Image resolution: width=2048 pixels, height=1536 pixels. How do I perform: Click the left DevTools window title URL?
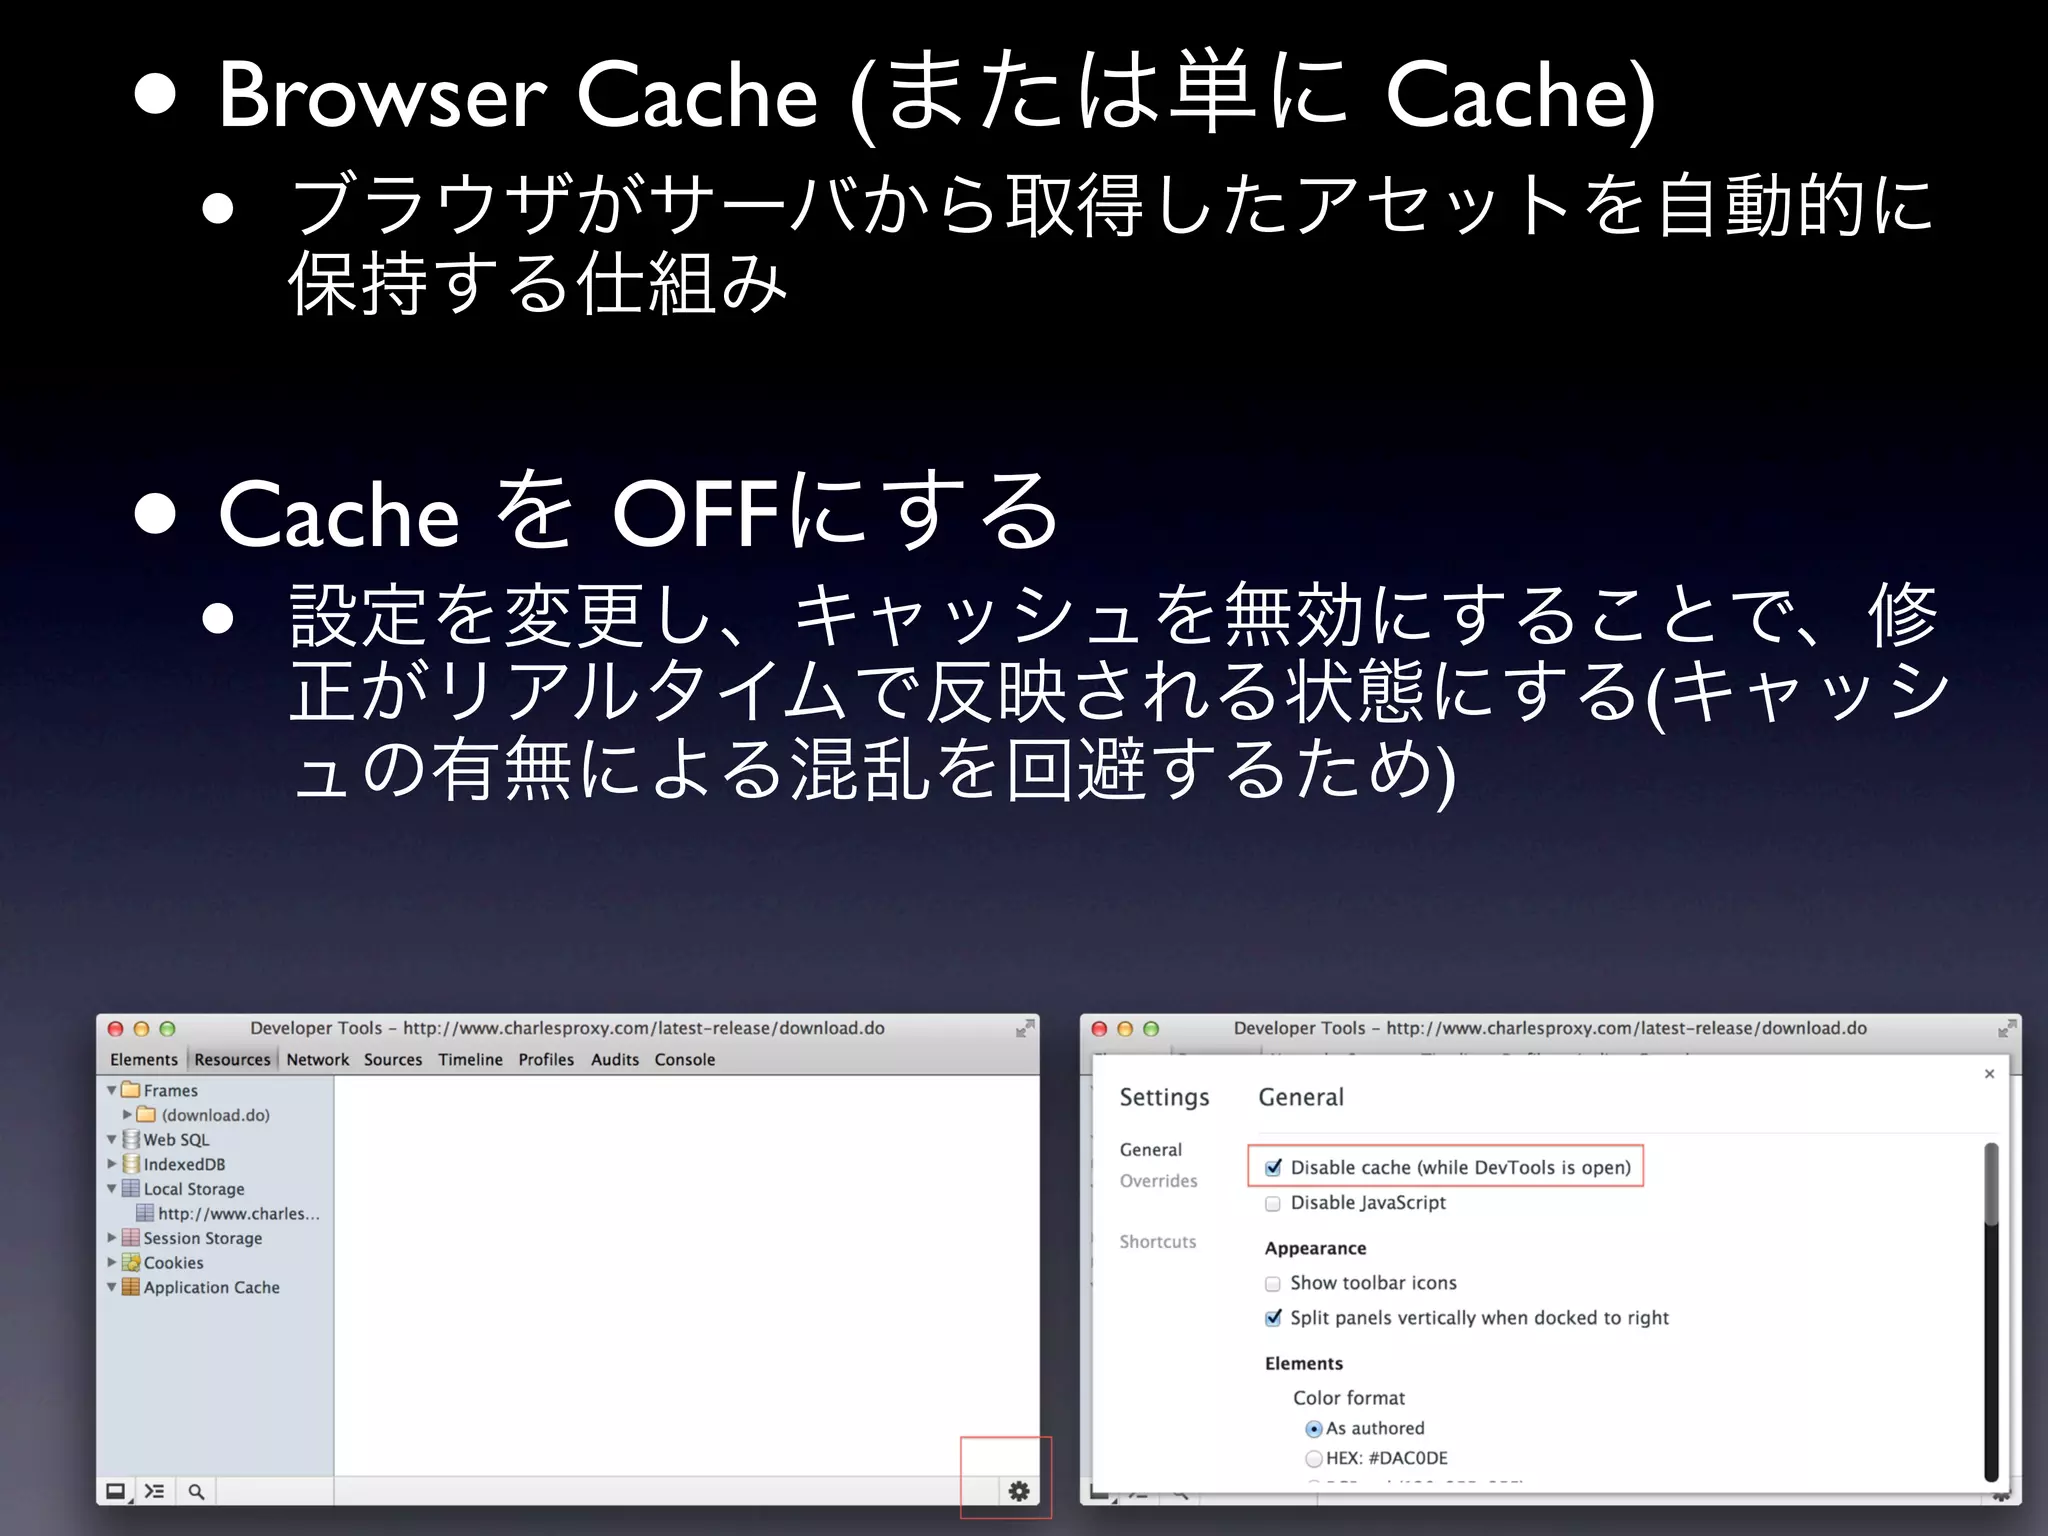tap(644, 1028)
